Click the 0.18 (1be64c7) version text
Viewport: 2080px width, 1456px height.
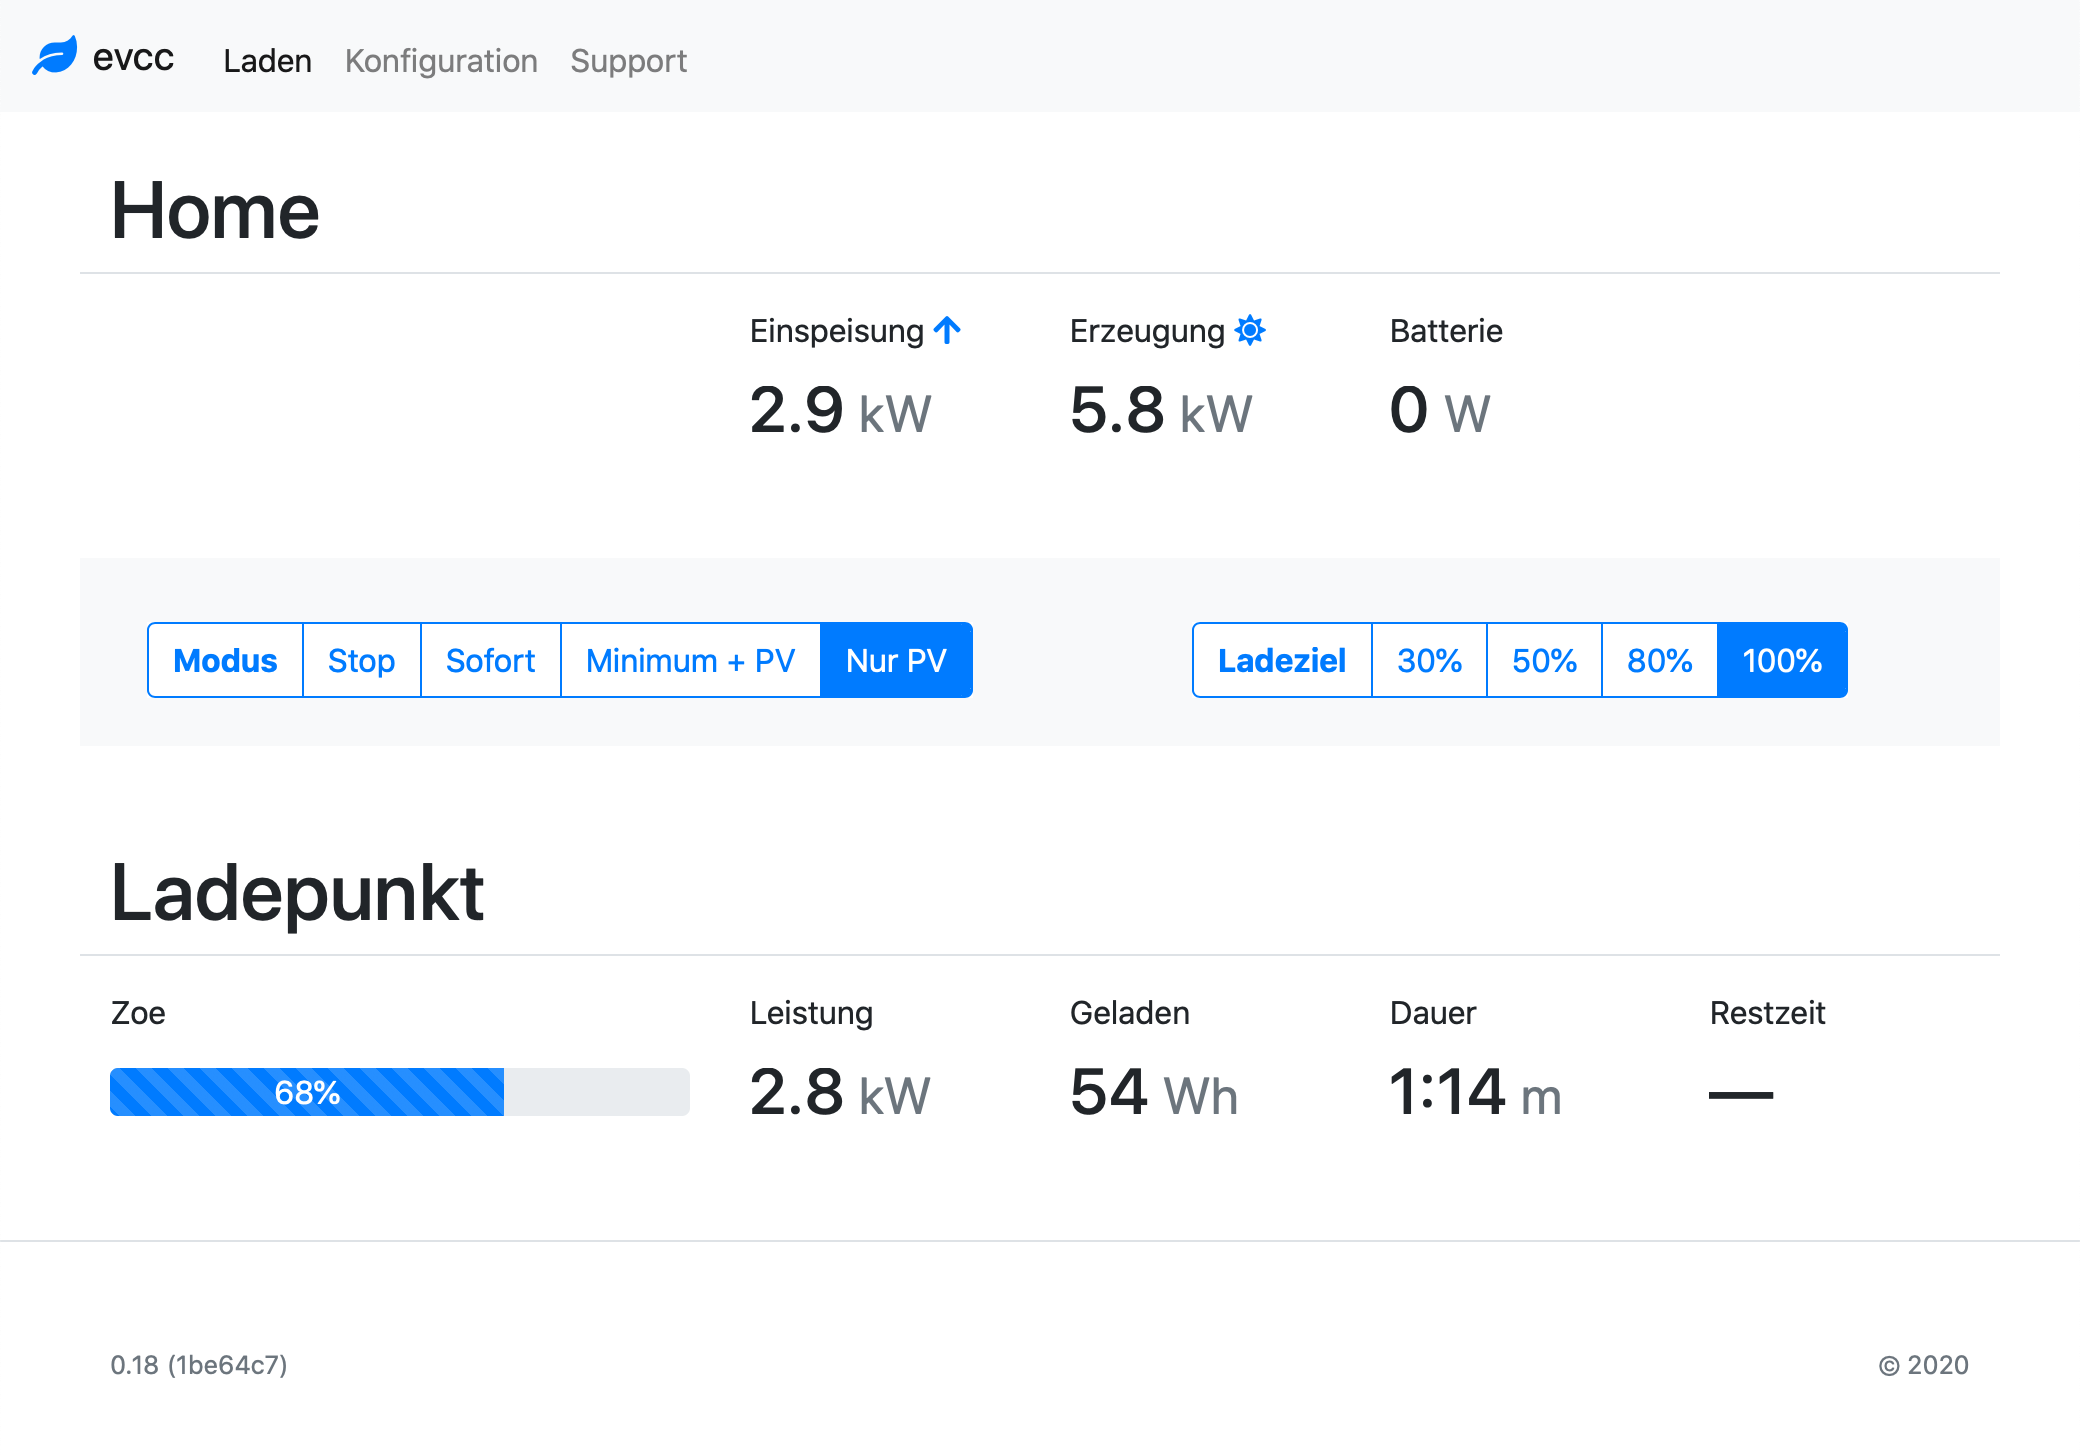(x=199, y=1365)
